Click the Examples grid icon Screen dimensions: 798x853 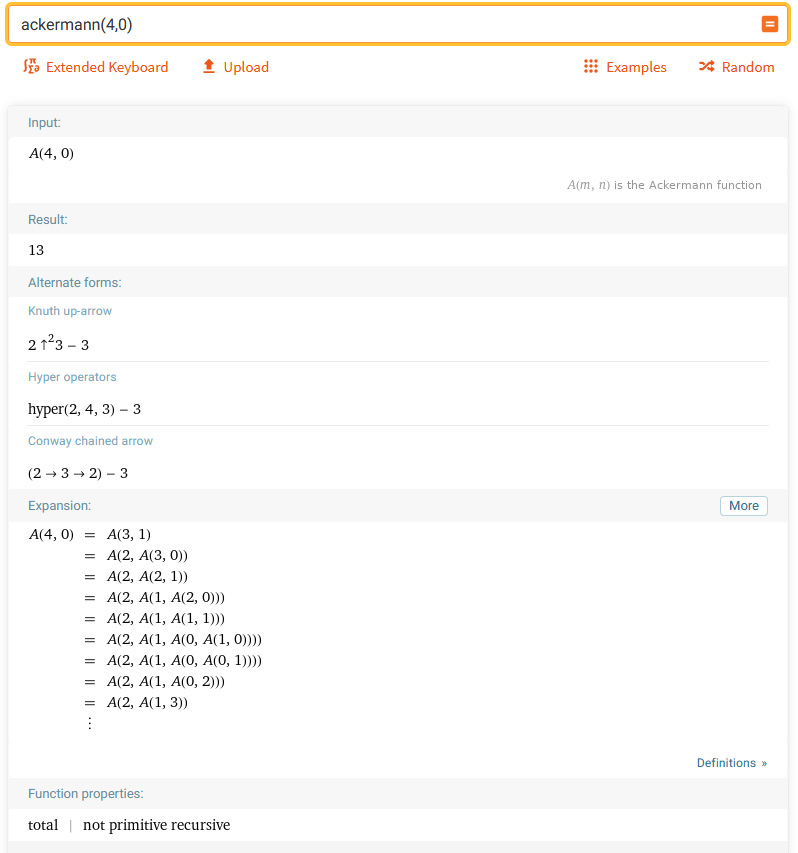(590, 67)
